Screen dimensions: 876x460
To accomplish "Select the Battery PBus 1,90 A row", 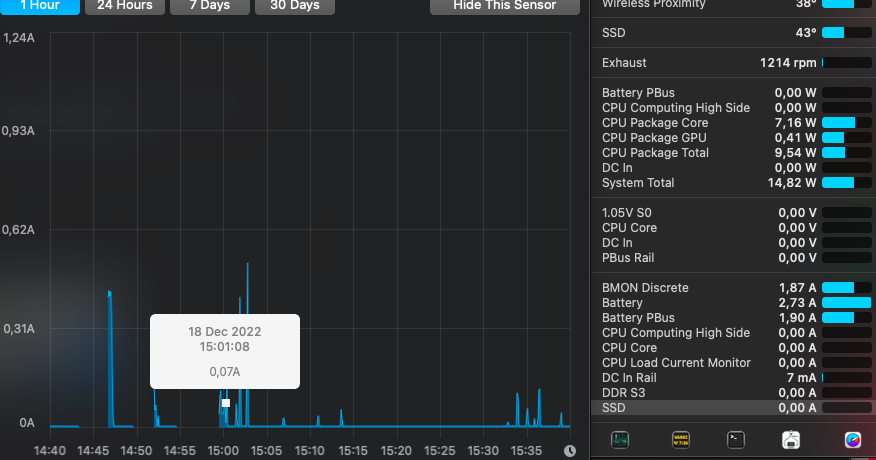I will pyautogui.click(x=733, y=318).
